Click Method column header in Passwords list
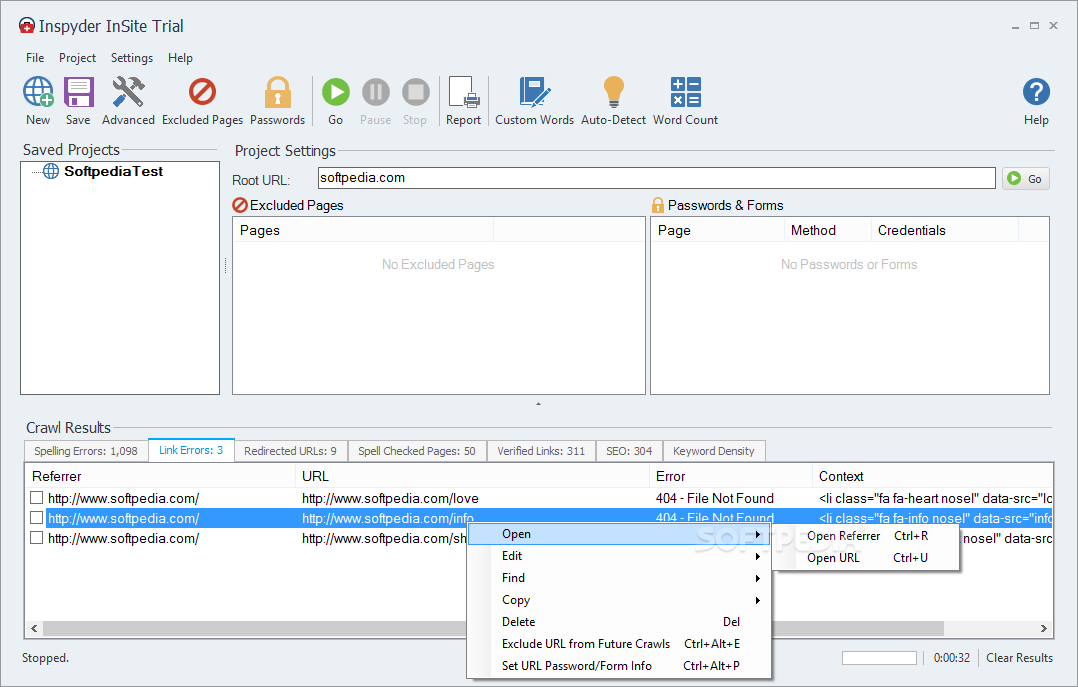Image resolution: width=1078 pixels, height=687 pixels. (827, 230)
